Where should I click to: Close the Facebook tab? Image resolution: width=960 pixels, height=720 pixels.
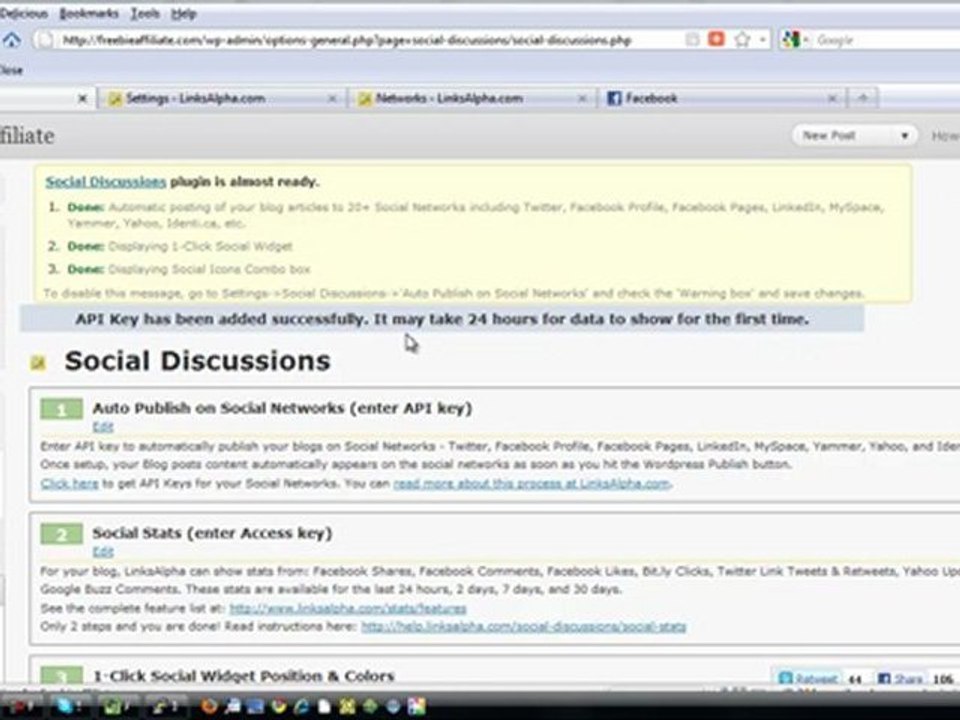[832, 98]
